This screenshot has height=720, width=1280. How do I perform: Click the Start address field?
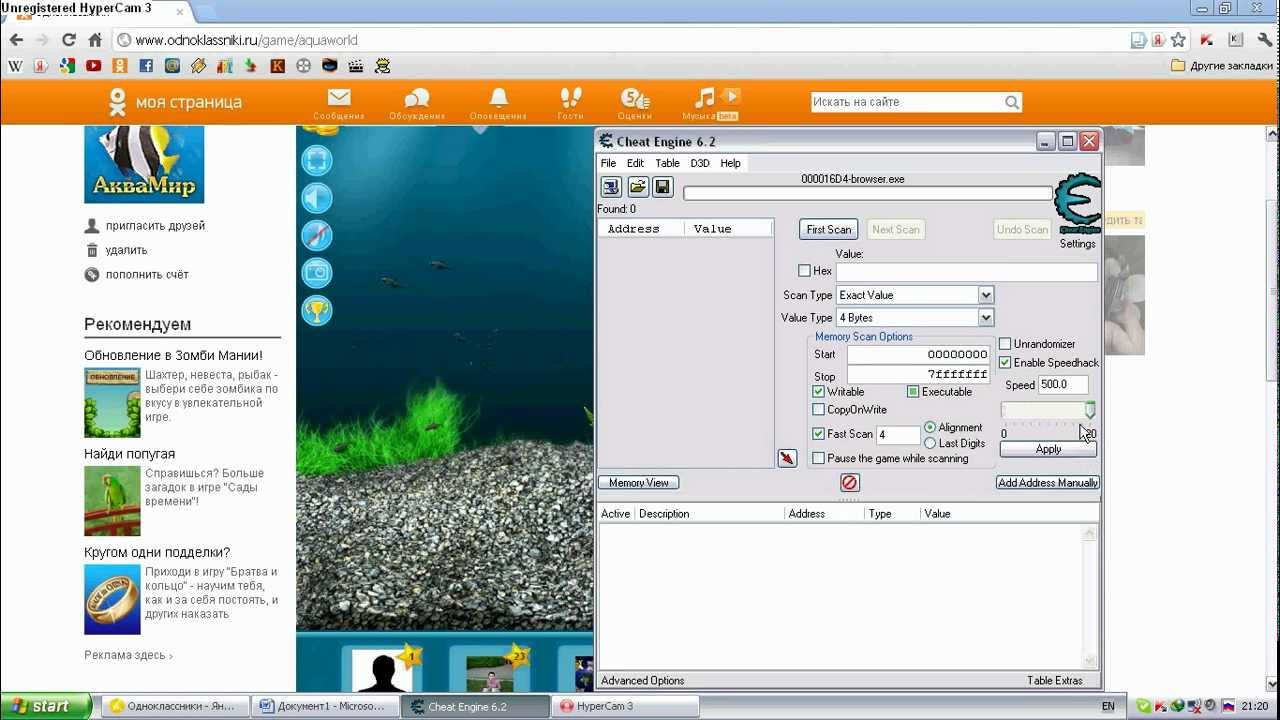tap(919, 355)
